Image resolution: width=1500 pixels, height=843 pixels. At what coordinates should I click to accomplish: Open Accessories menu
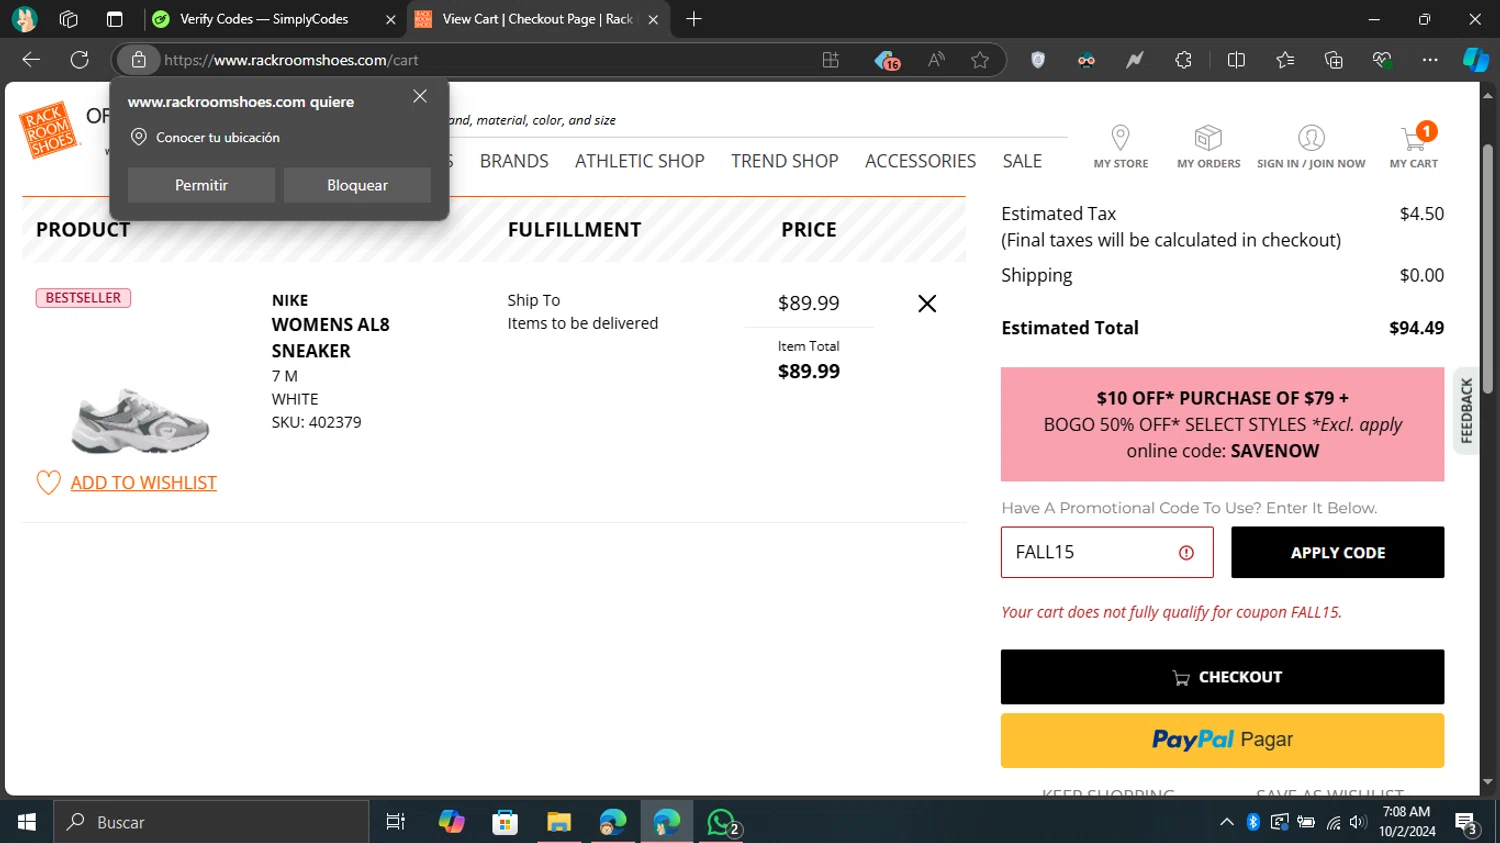(920, 161)
